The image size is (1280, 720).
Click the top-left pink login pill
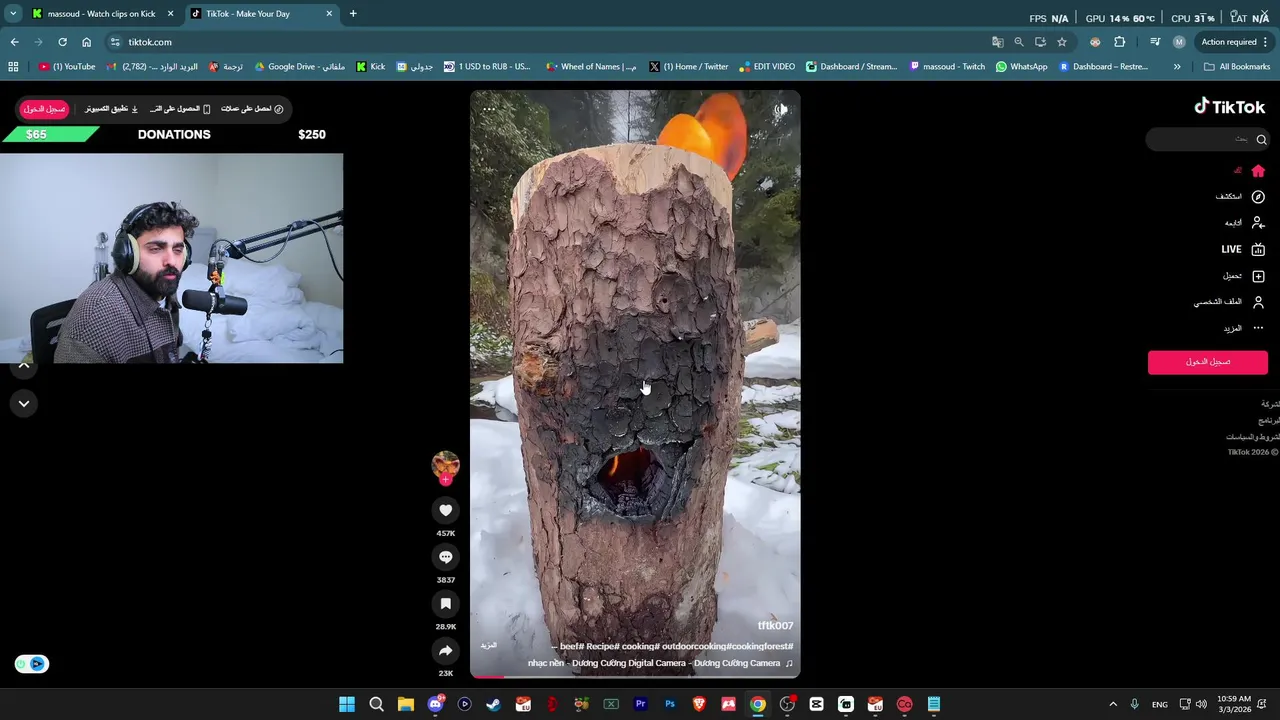coord(45,109)
